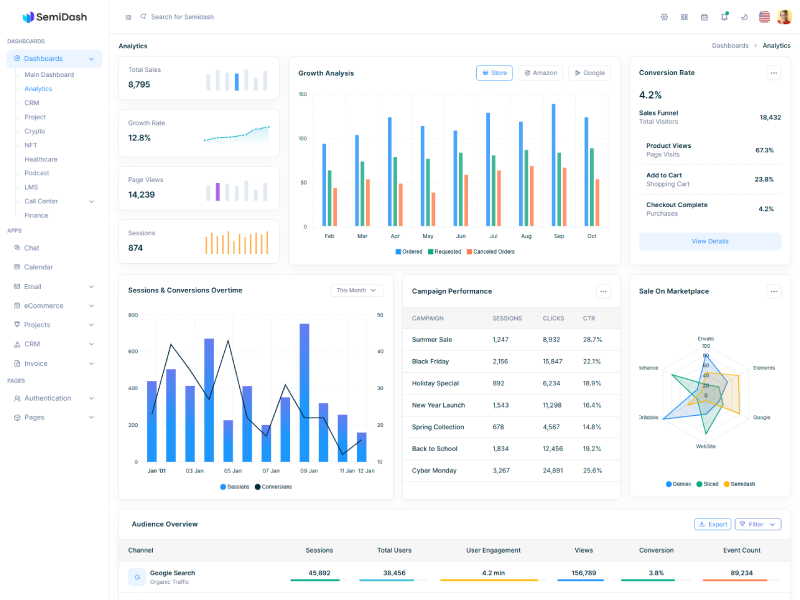Click the Projects sidebar icon
Viewport: 800px width, 600px height.
coord(17,324)
